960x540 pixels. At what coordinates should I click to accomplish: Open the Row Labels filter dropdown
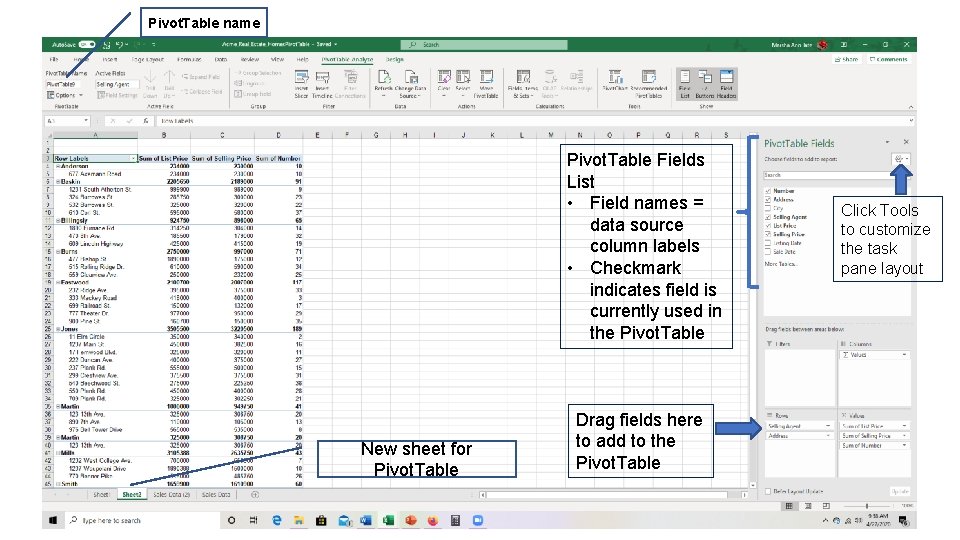(133, 159)
